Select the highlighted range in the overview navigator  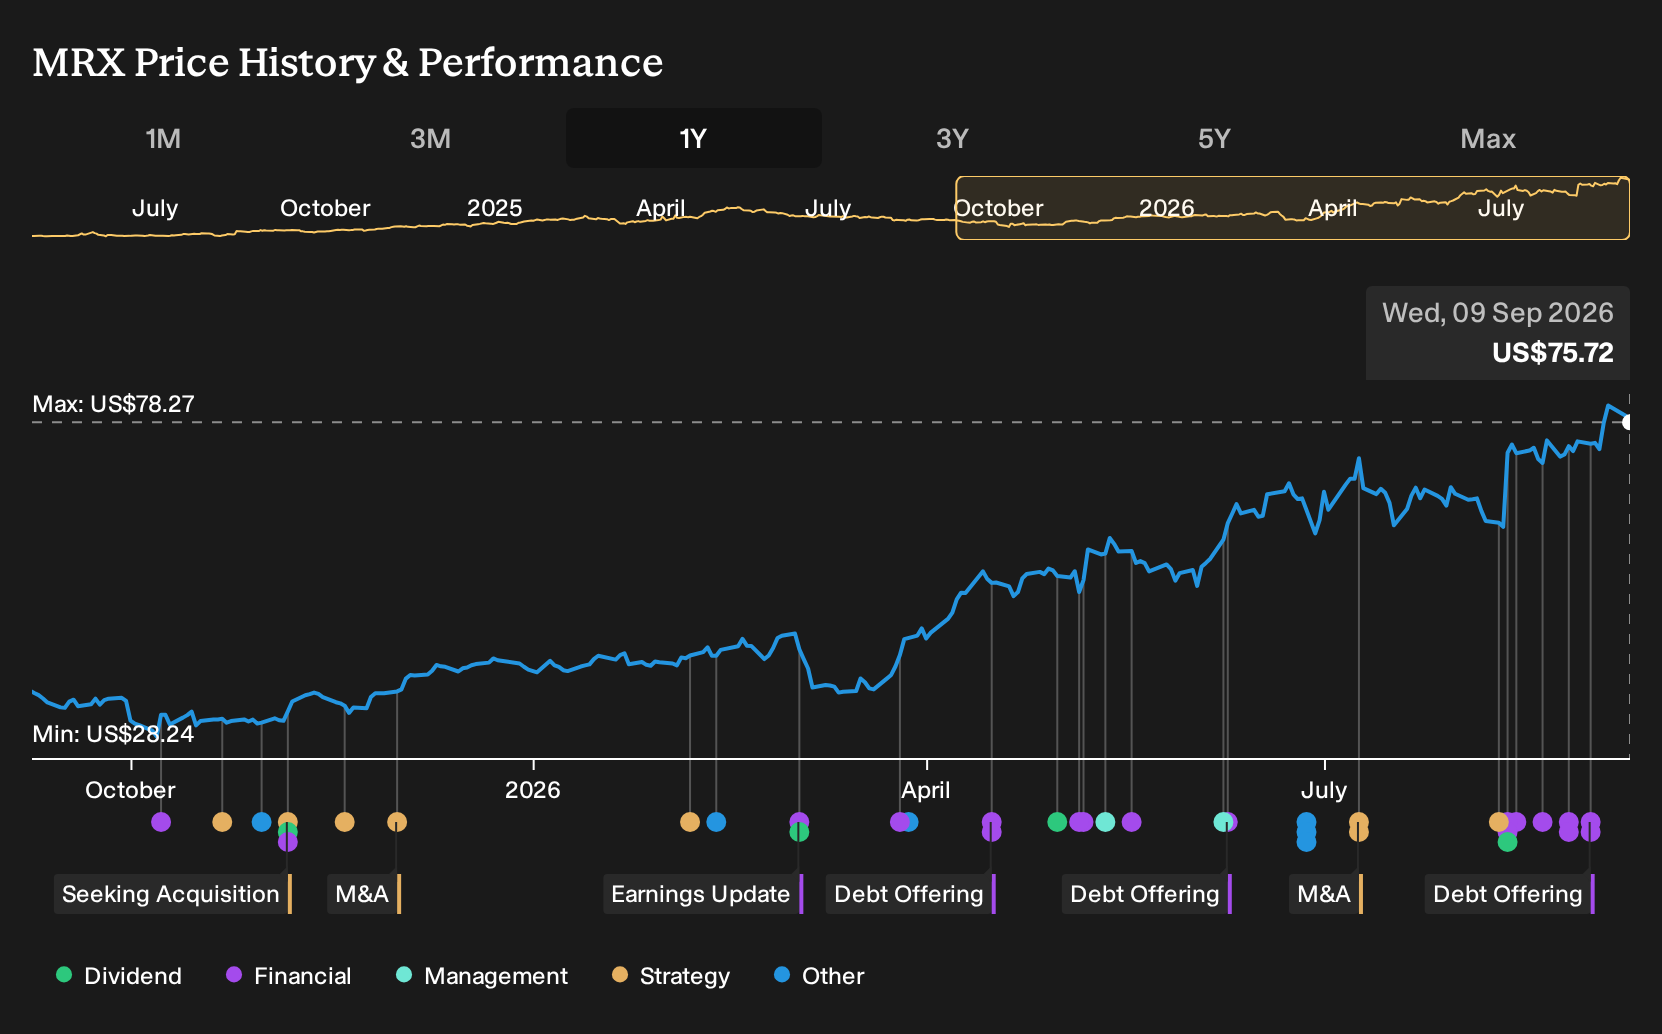[x=1292, y=208]
